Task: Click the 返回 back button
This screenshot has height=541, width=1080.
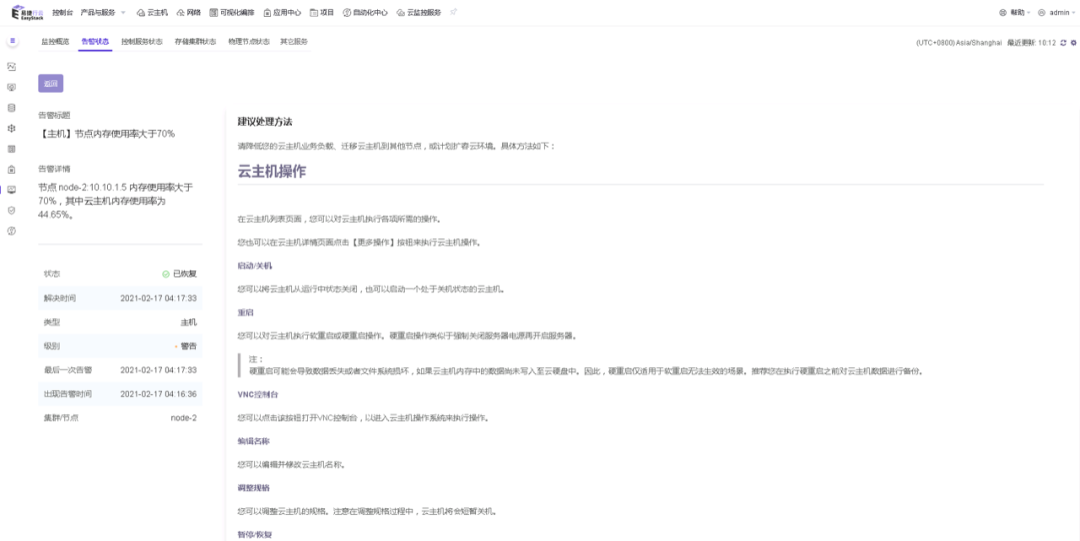Action: tap(50, 83)
